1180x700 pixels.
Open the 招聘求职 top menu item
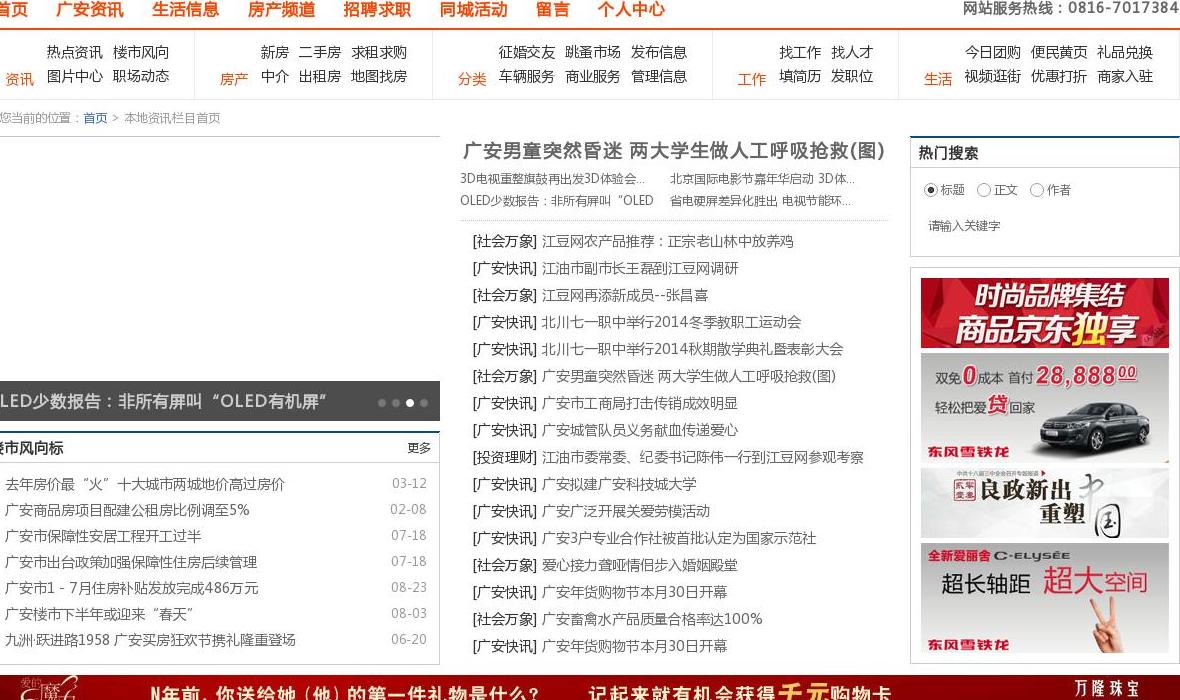tap(377, 10)
